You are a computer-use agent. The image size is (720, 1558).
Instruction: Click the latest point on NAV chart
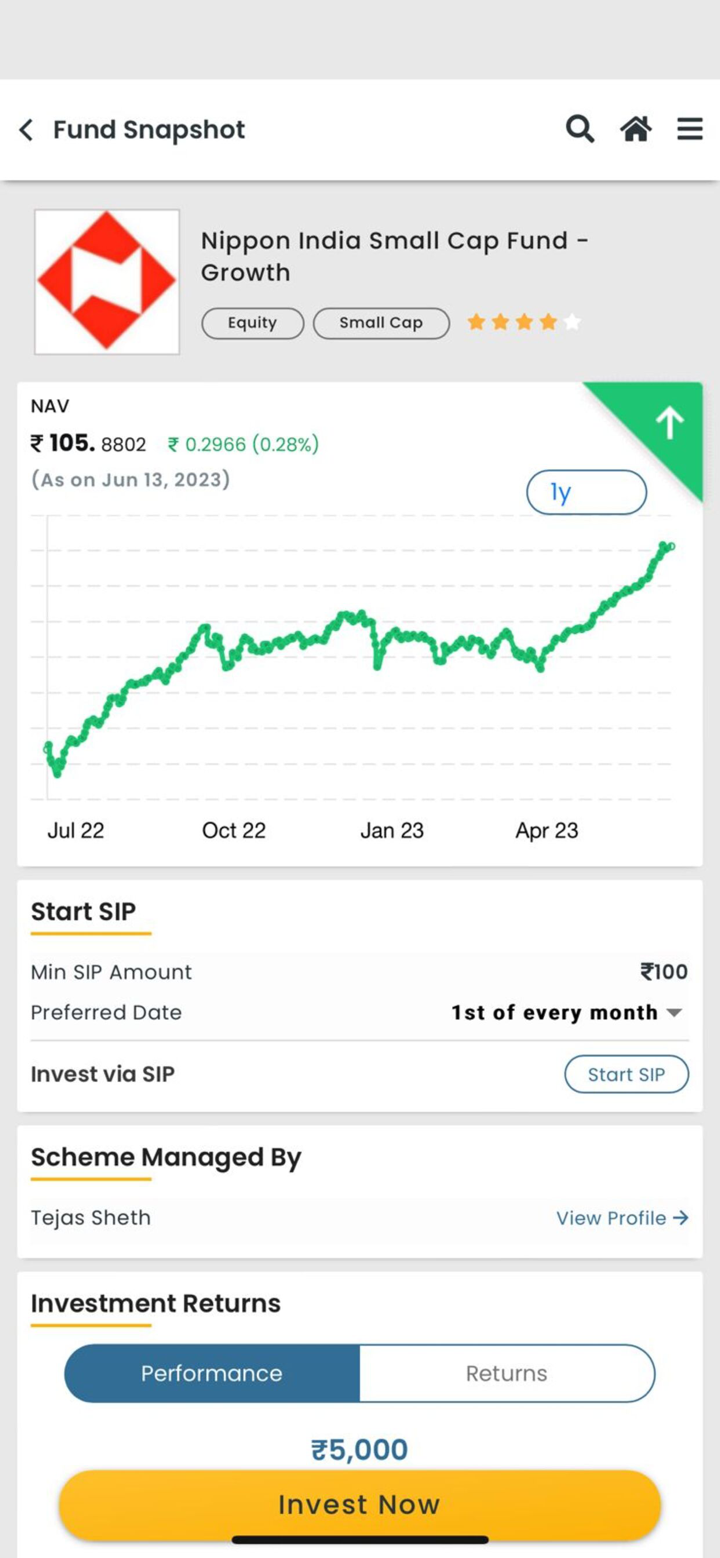(669, 546)
